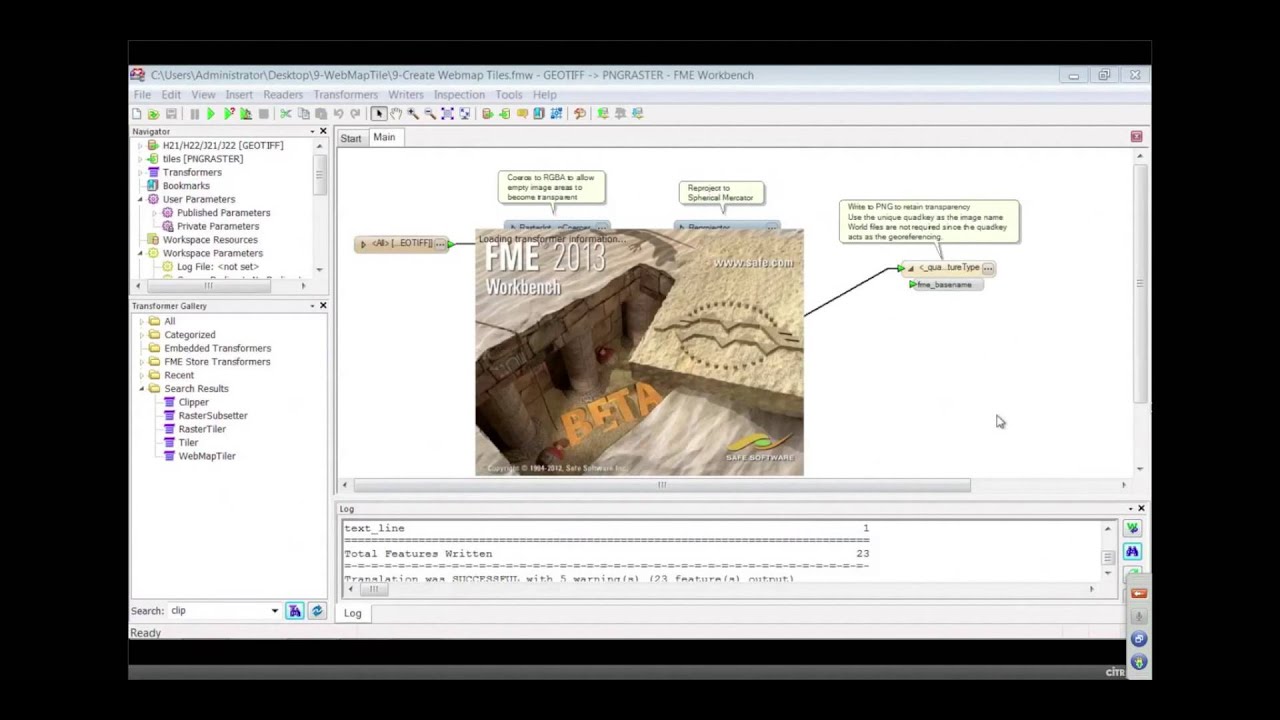The height and width of the screenshot is (720, 1280).
Task: Expand the tiles [PNGRASTER] writer node
Action: pos(140,159)
